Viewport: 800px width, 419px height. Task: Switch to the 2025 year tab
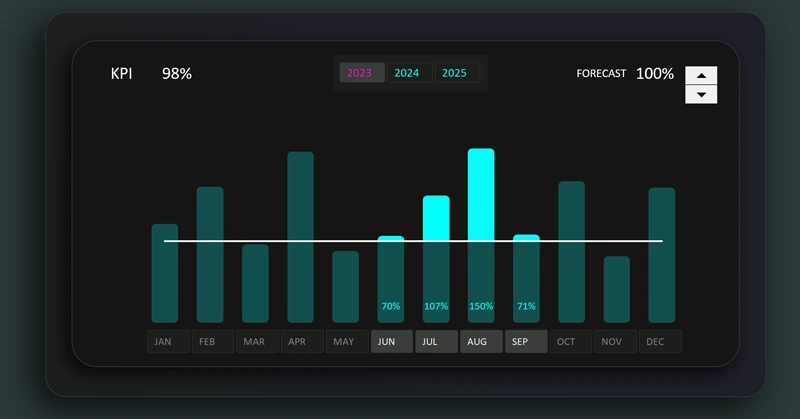(x=455, y=73)
